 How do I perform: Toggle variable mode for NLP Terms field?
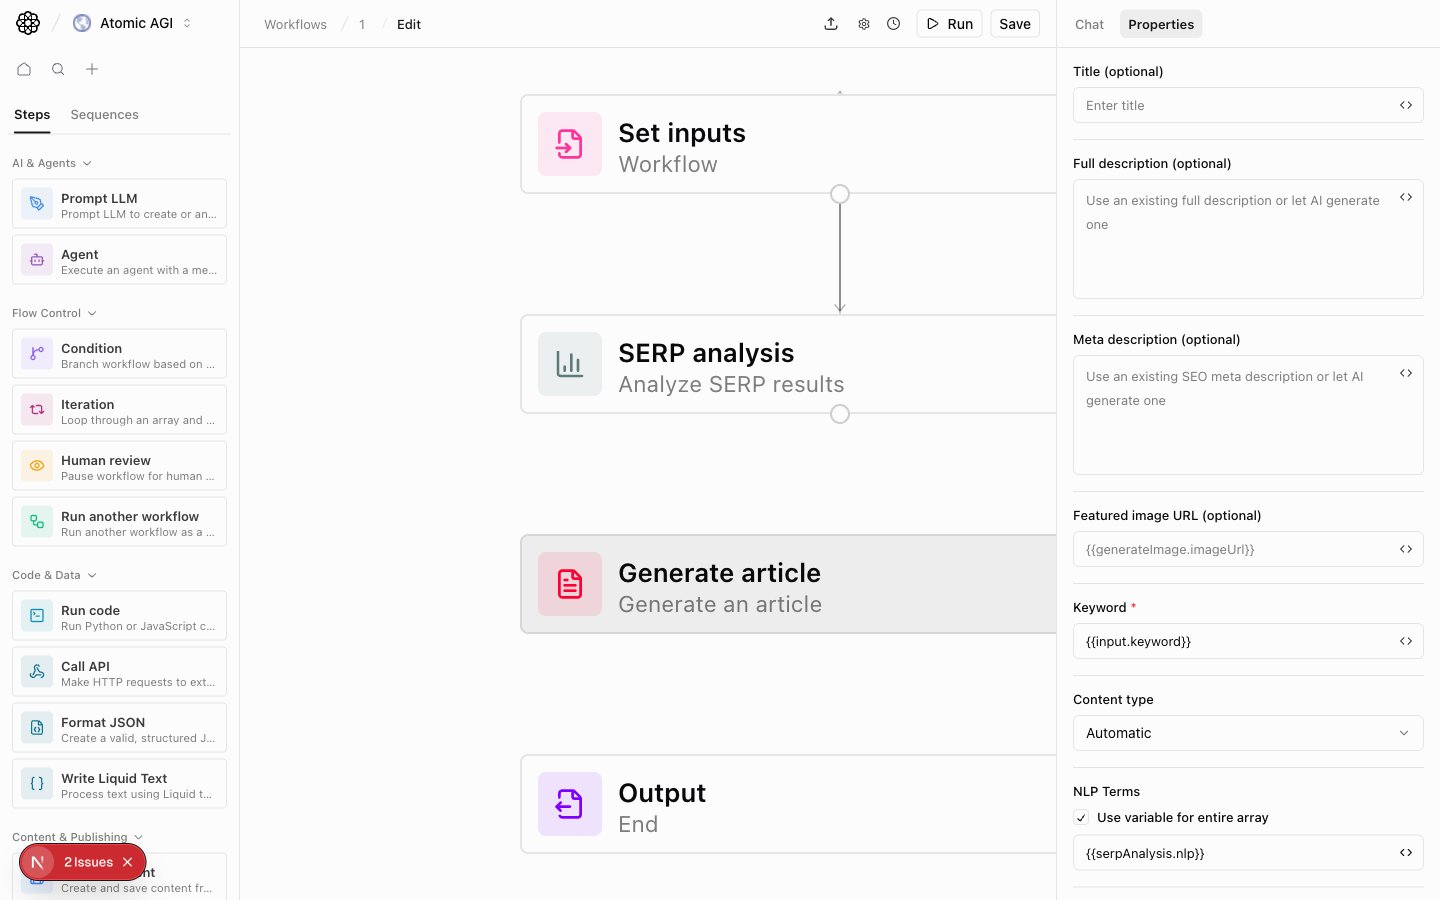pos(1406,853)
